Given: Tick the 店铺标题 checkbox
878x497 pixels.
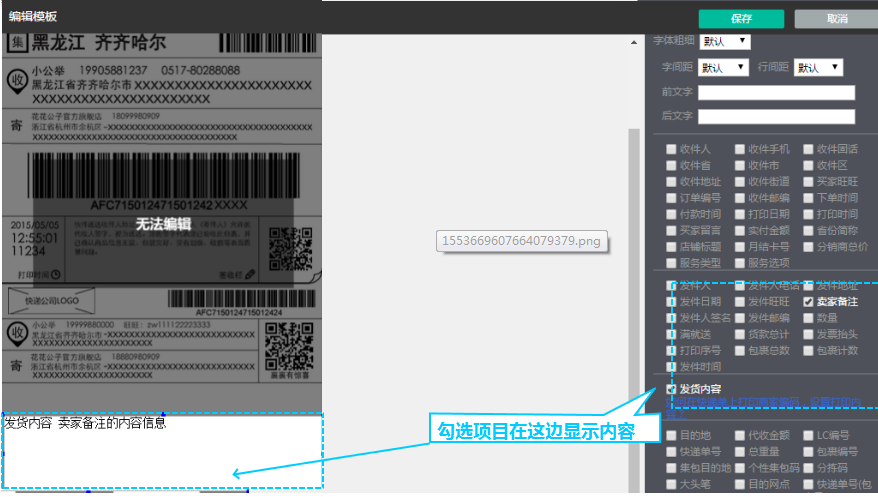Looking at the screenshot, I should [671, 247].
